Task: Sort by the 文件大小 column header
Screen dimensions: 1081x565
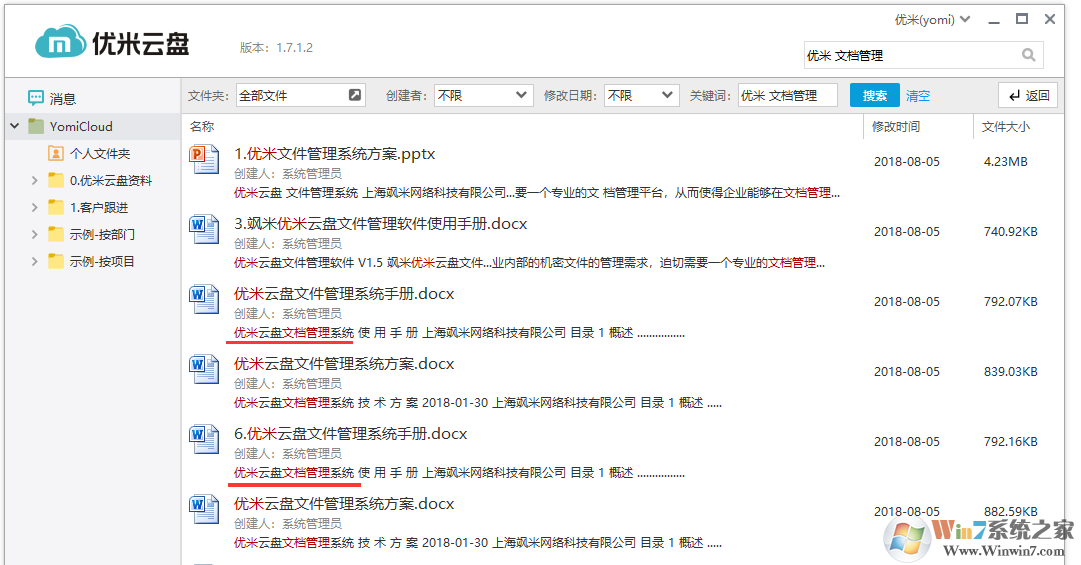Action: (1005, 127)
